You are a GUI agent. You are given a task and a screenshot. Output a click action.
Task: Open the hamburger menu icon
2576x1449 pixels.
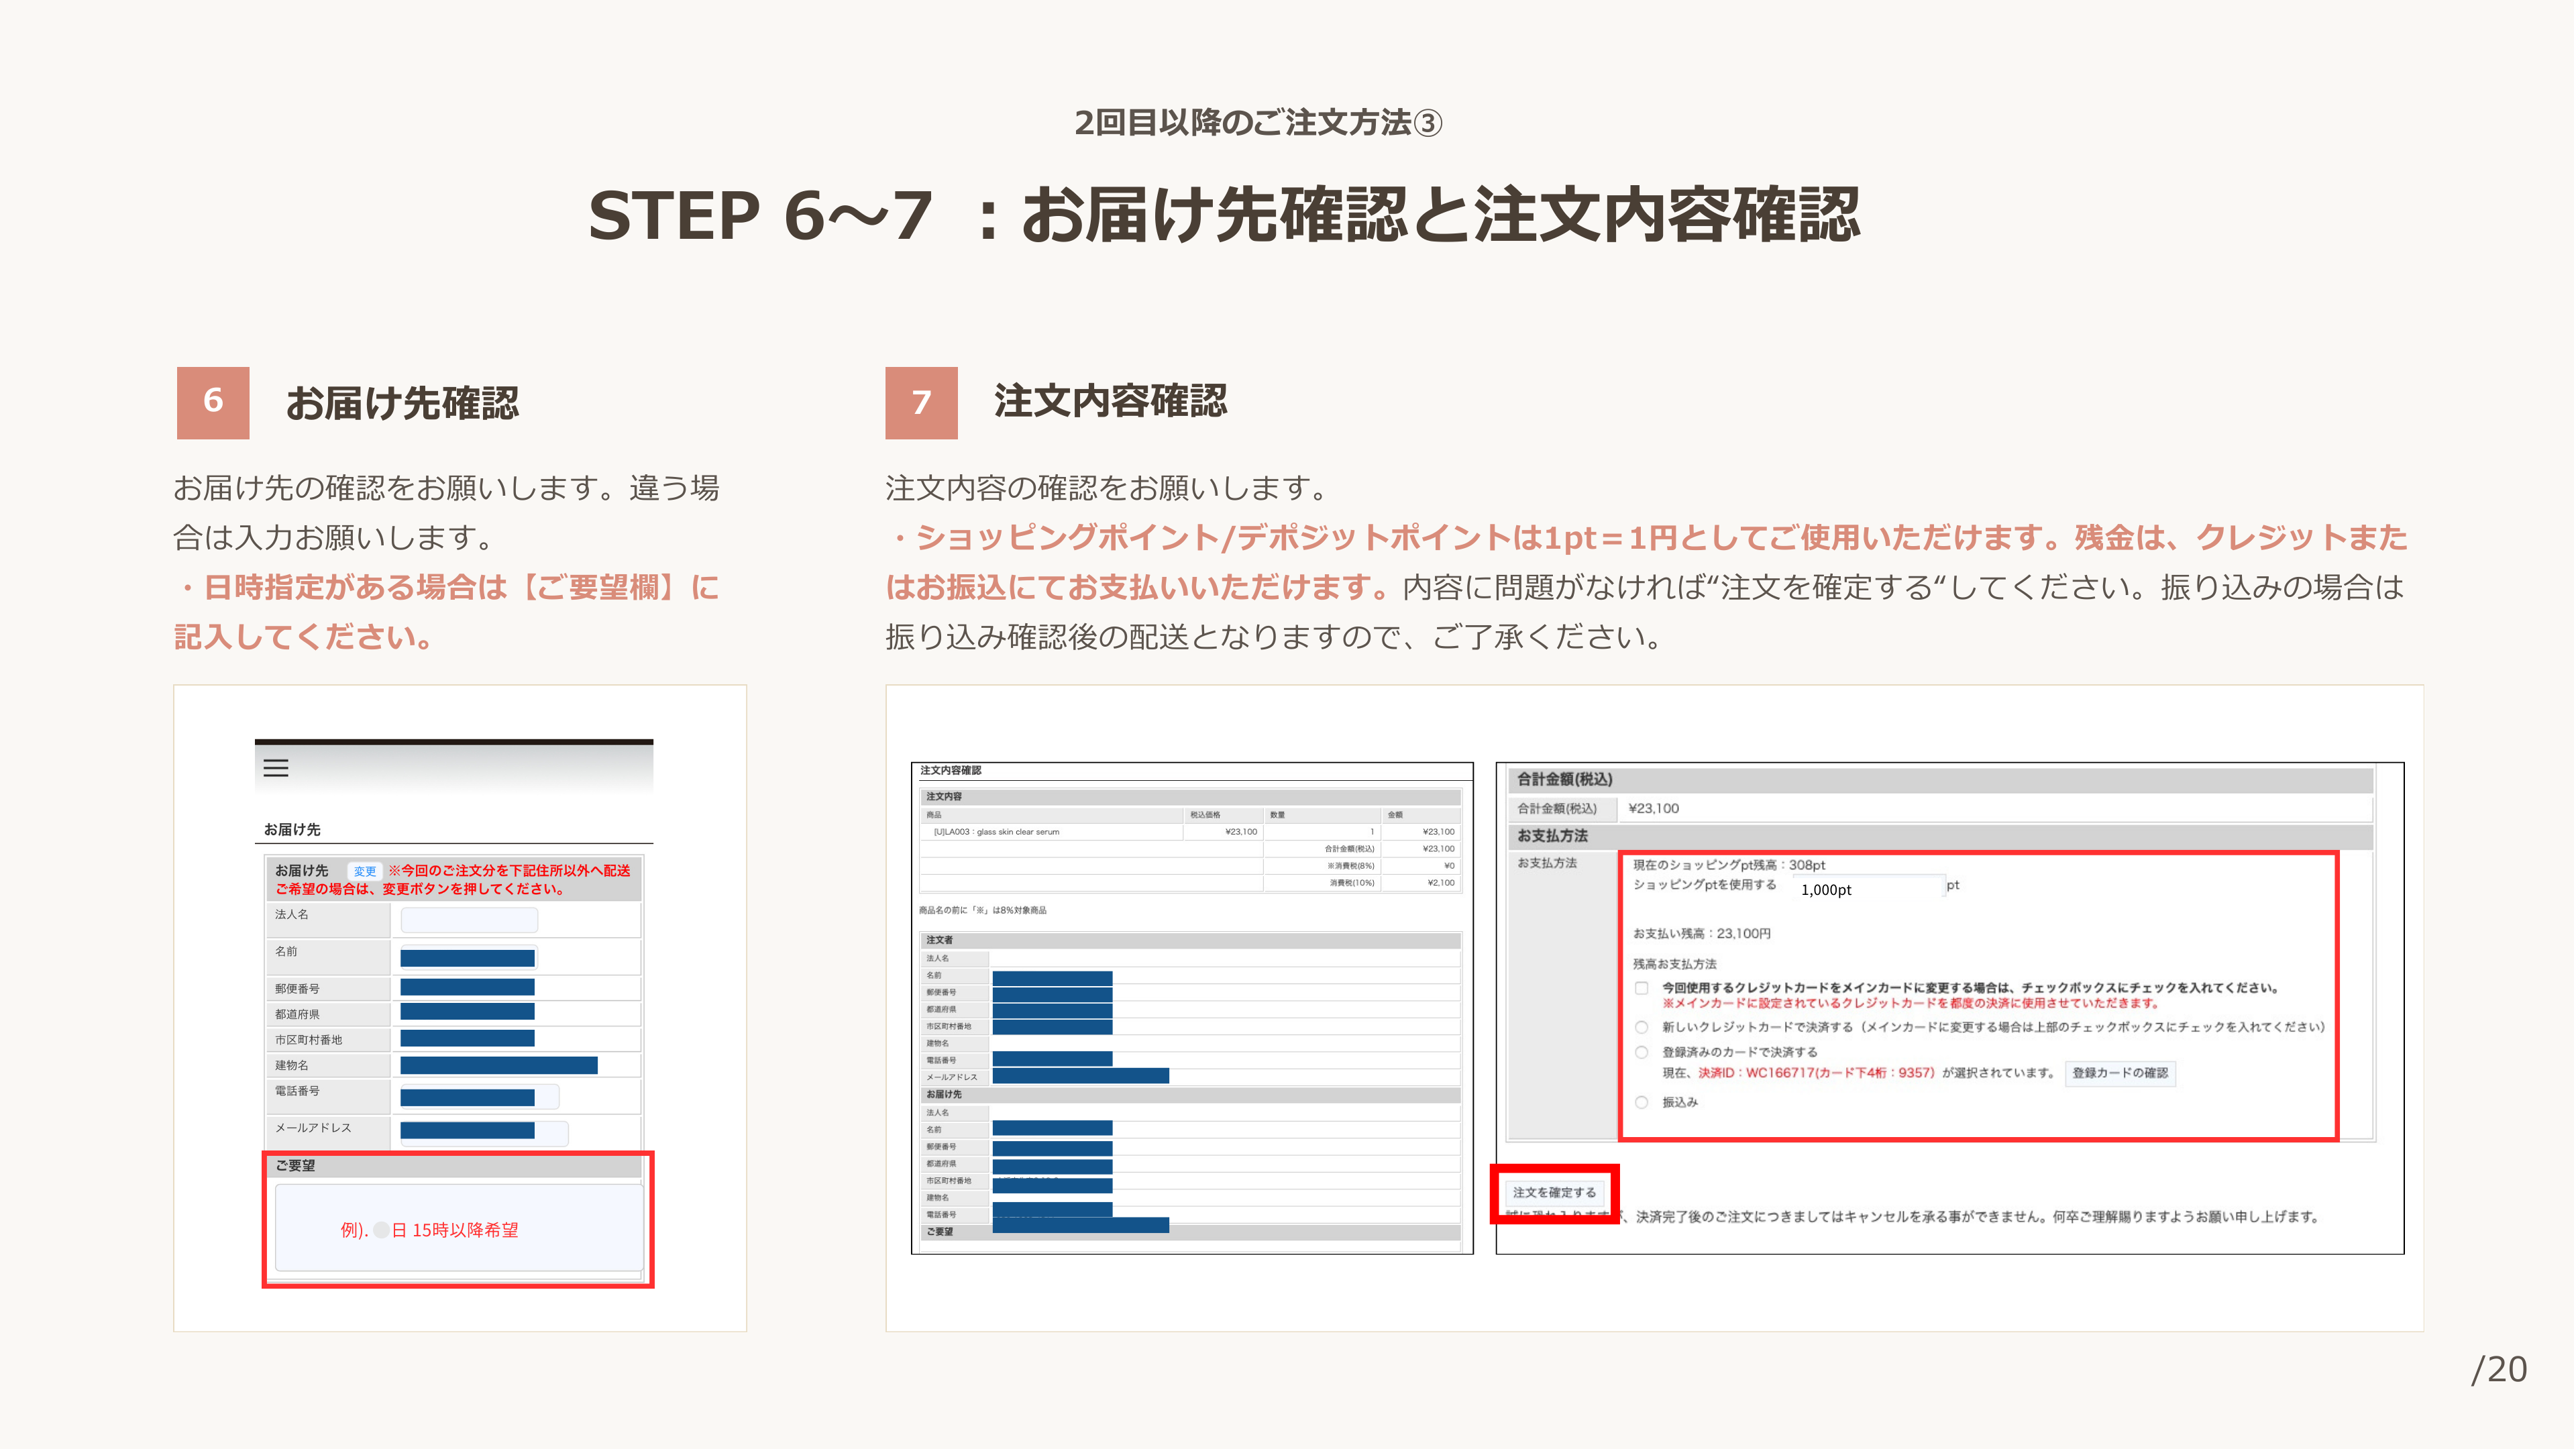tap(276, 768)
